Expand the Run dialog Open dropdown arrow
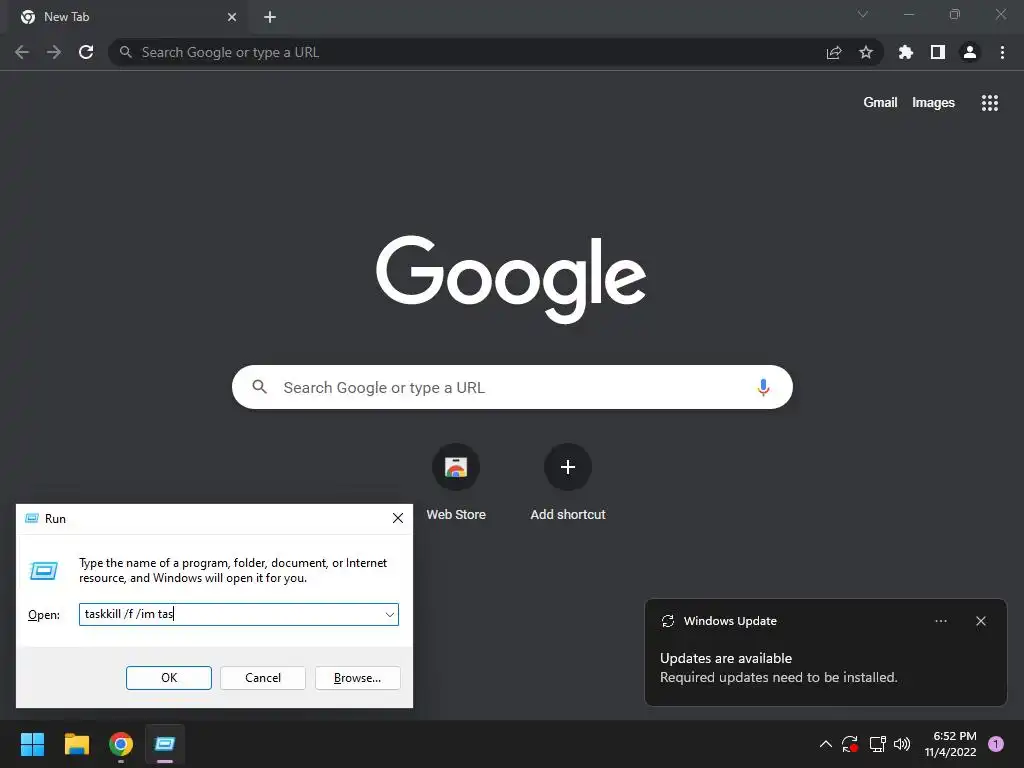Viewport: 1024px width, 768px height. (390, 615)
